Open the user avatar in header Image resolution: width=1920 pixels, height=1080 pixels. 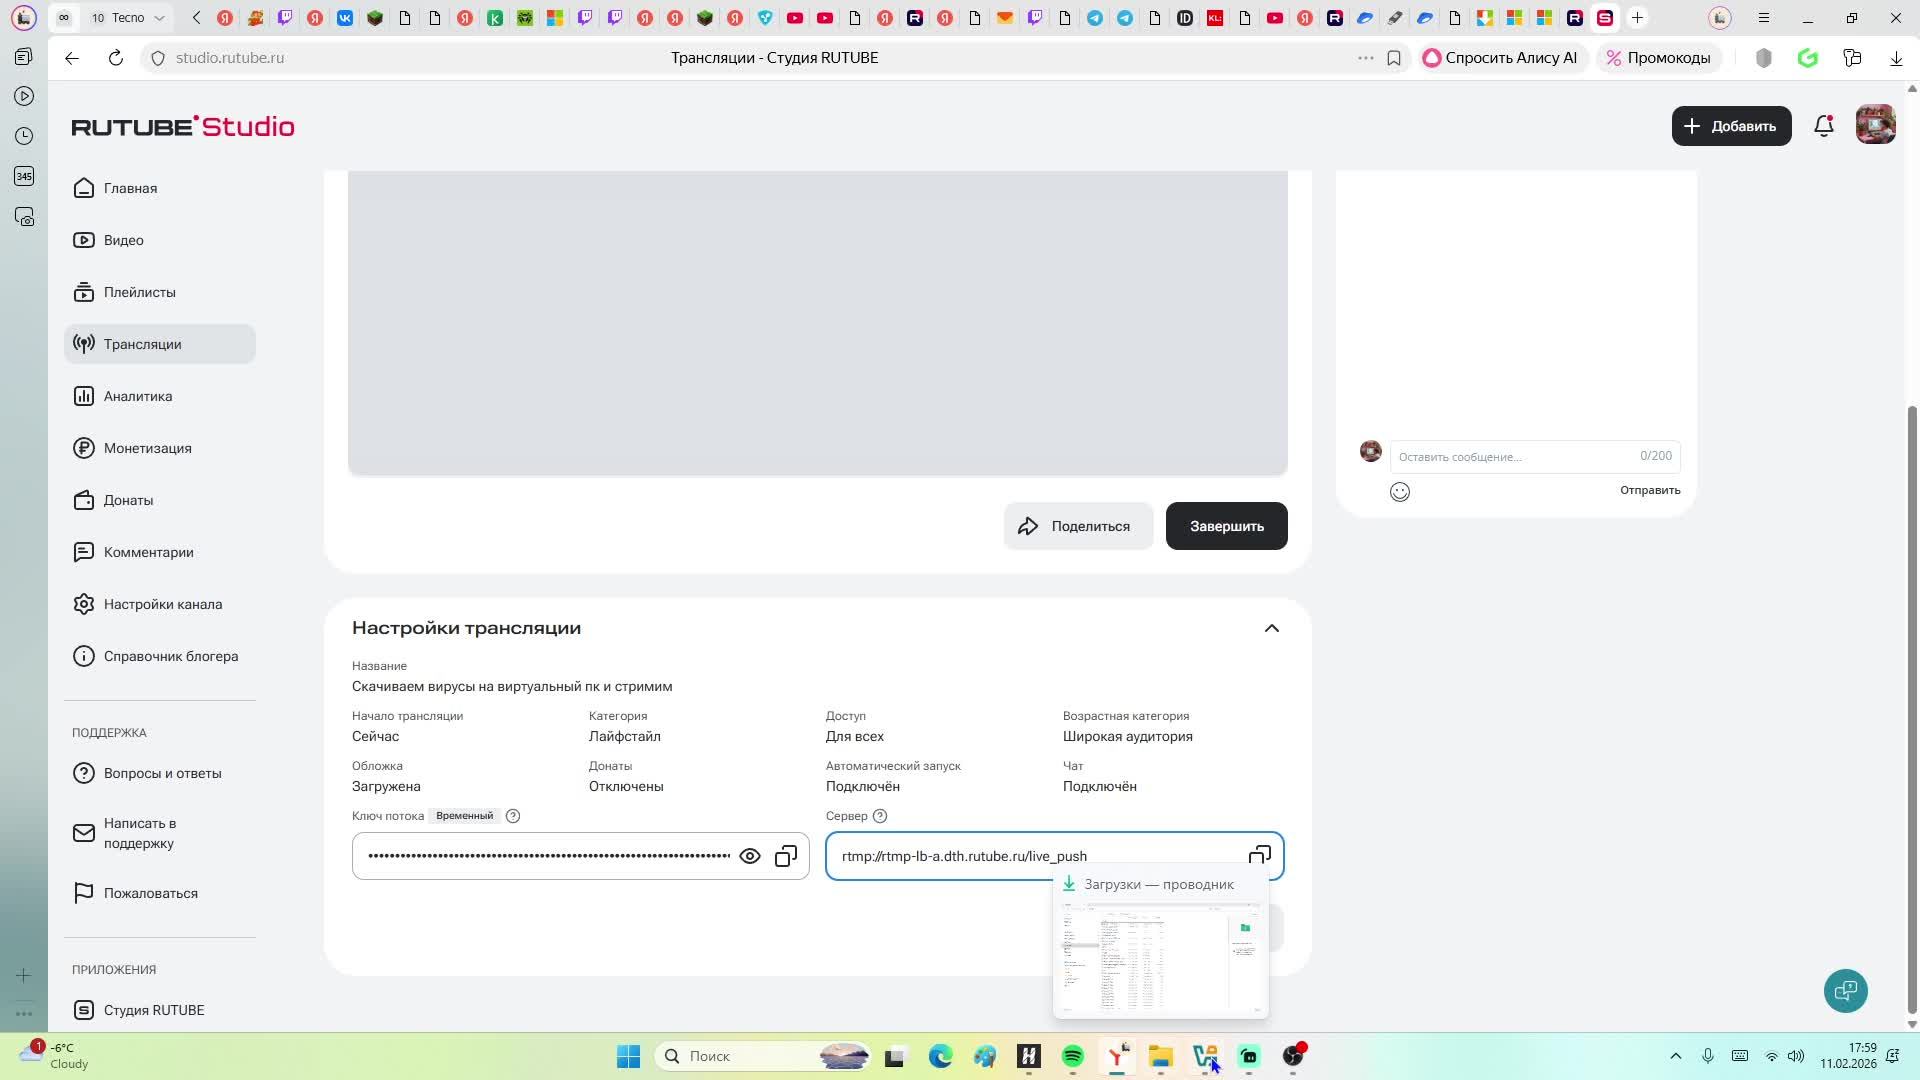[1875, 126]
